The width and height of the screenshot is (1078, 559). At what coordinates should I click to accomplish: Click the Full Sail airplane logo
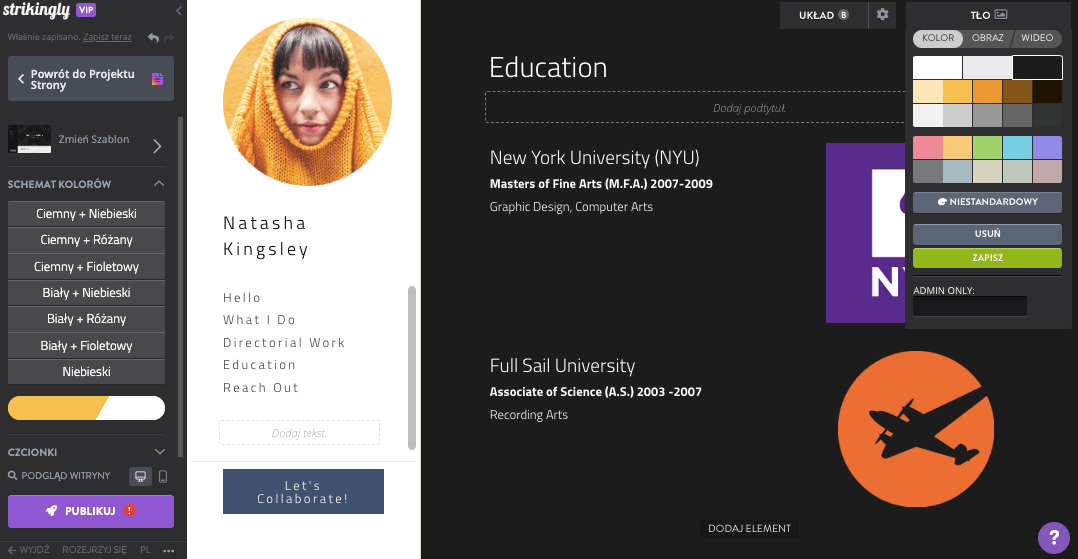[916, 429]
